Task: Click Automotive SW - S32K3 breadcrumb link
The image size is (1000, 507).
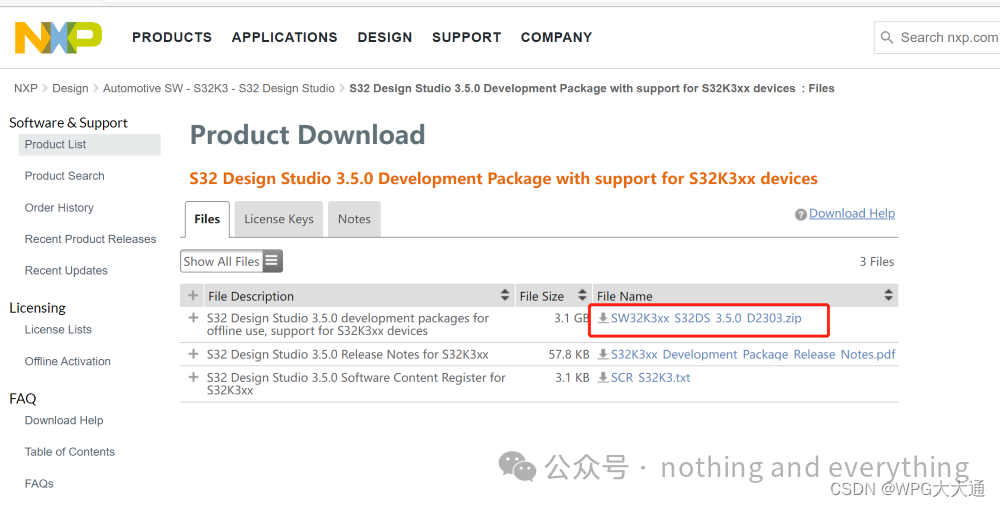Action: [x=219, y=89]
